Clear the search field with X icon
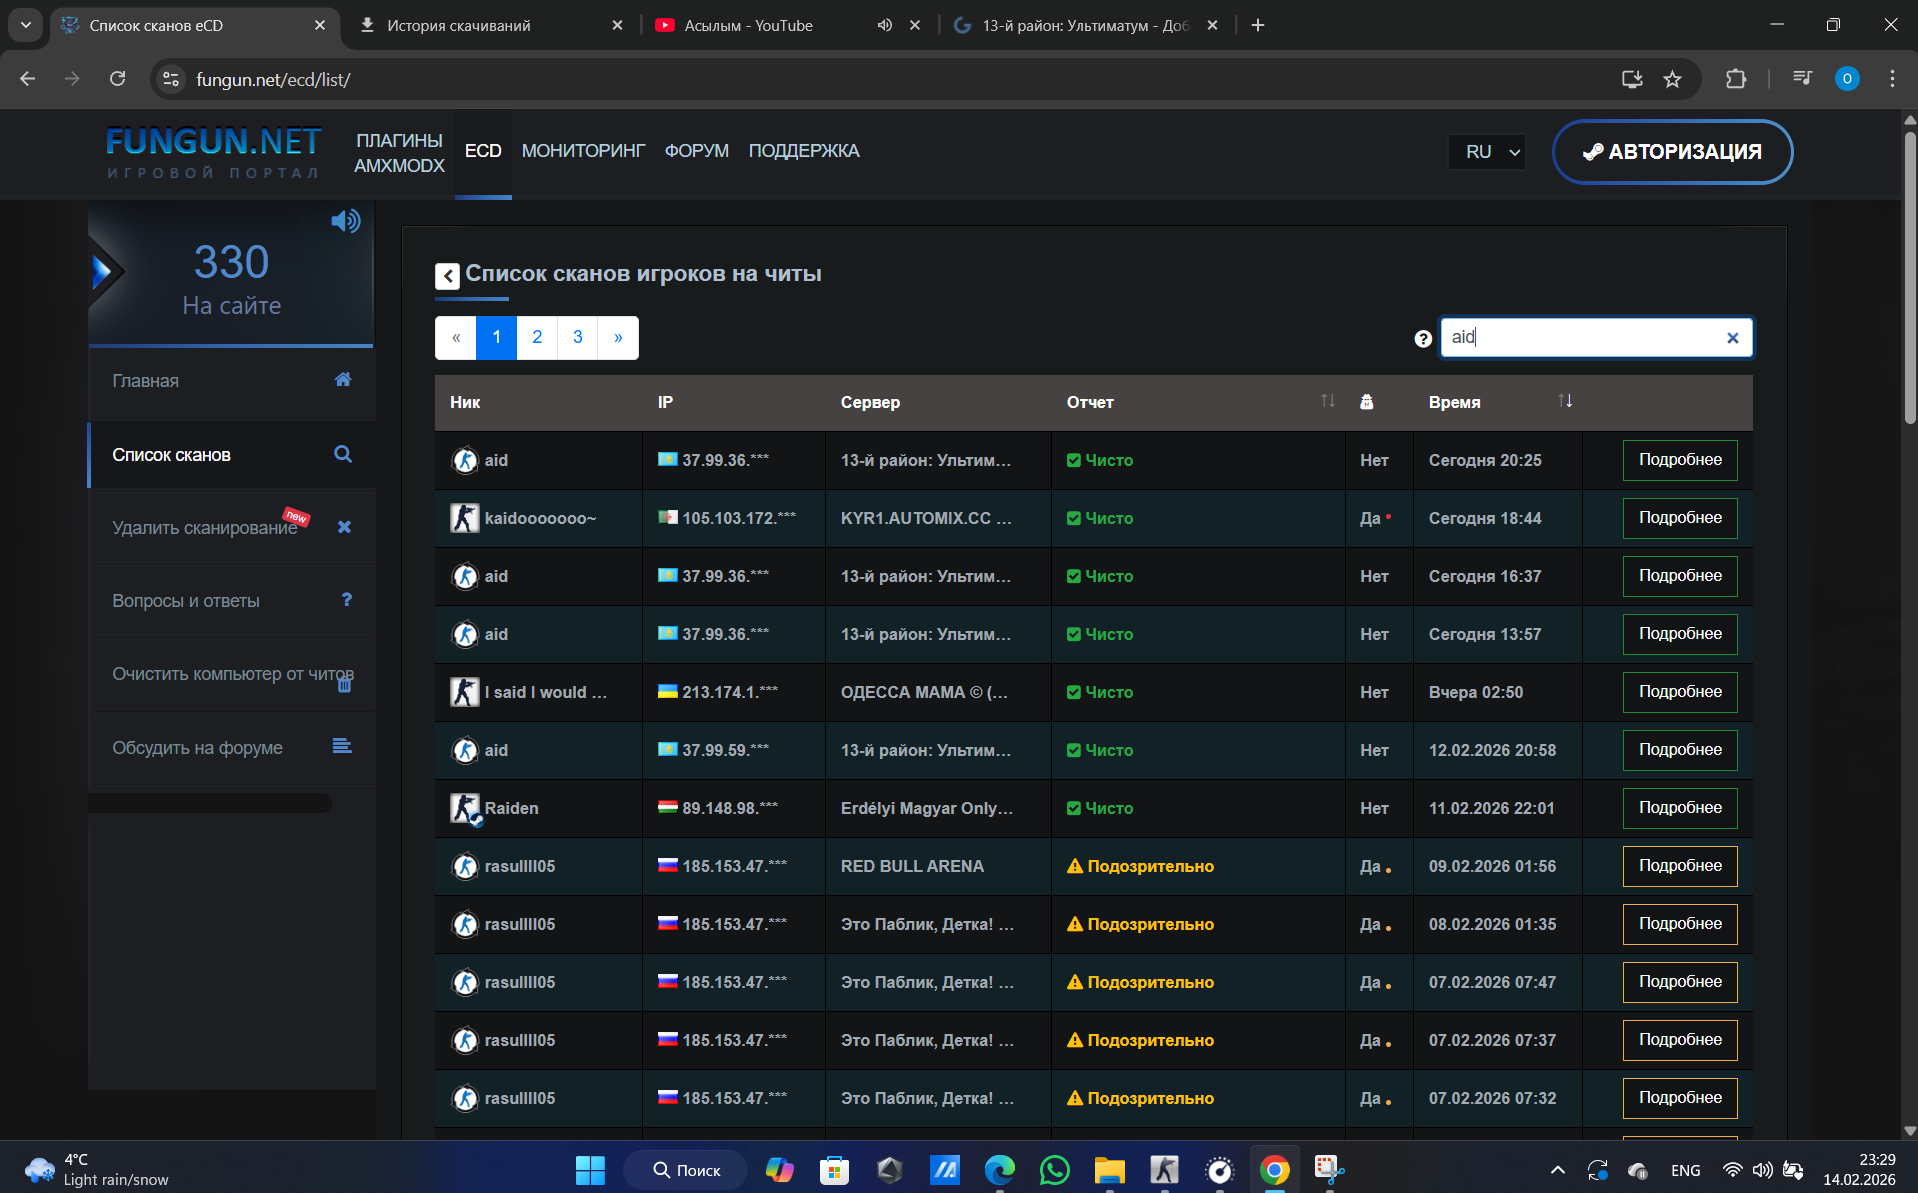This screenshot has width=1918, height=1193. [1732, 338]
